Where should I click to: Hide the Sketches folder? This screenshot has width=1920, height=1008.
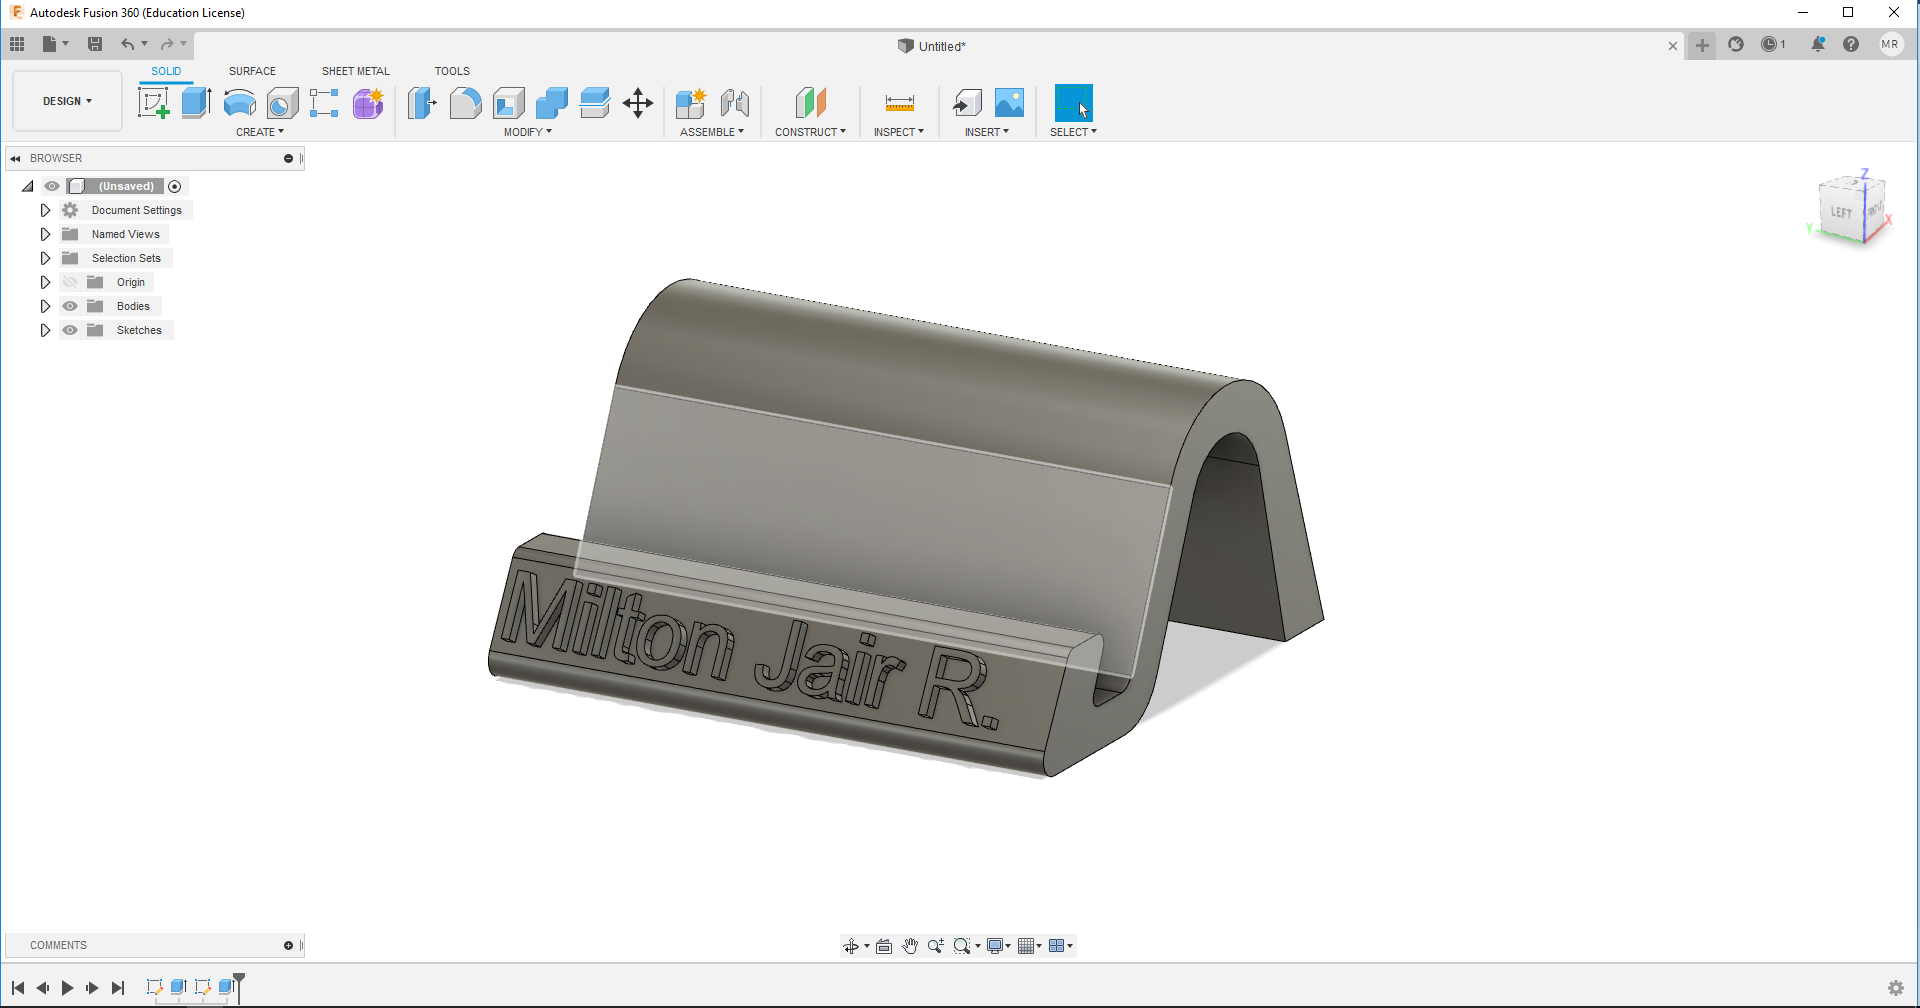click(x=70, y=330)
